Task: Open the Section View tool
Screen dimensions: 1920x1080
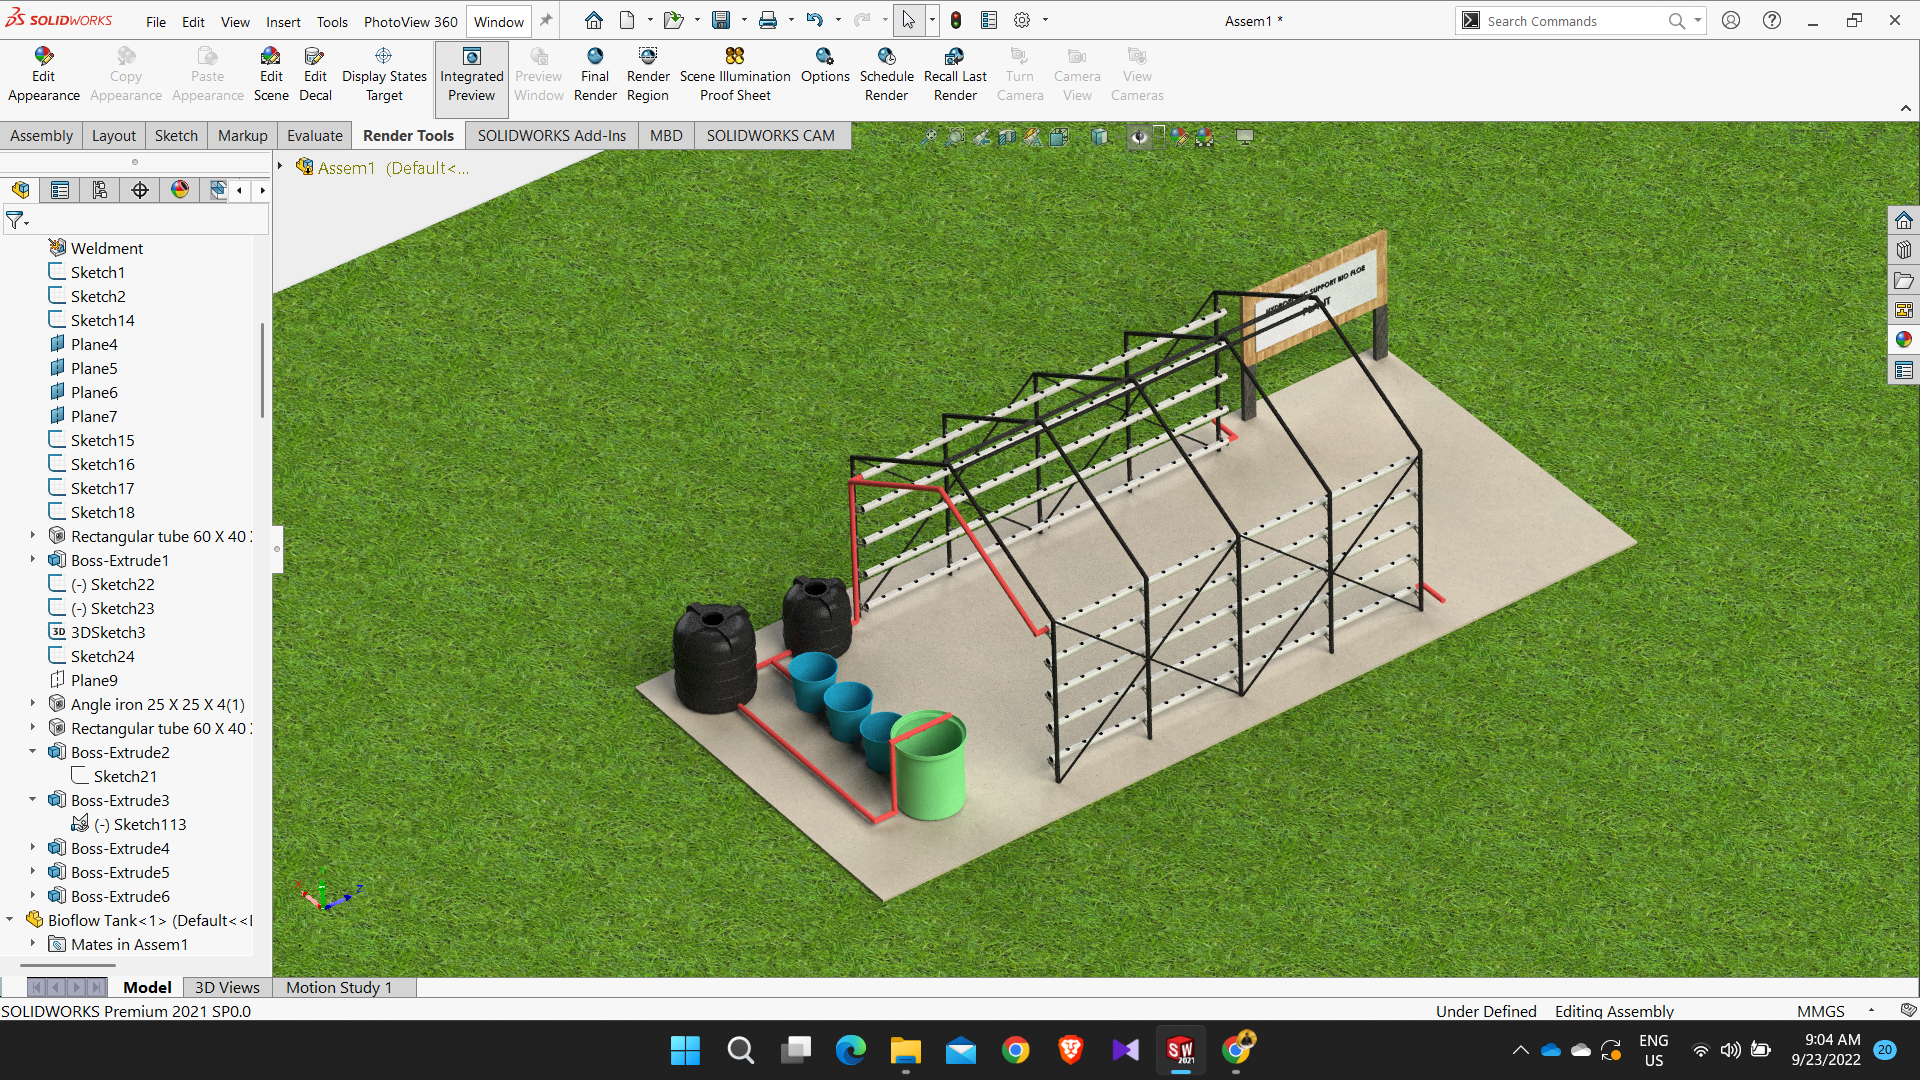Action: click(1007, 137)
